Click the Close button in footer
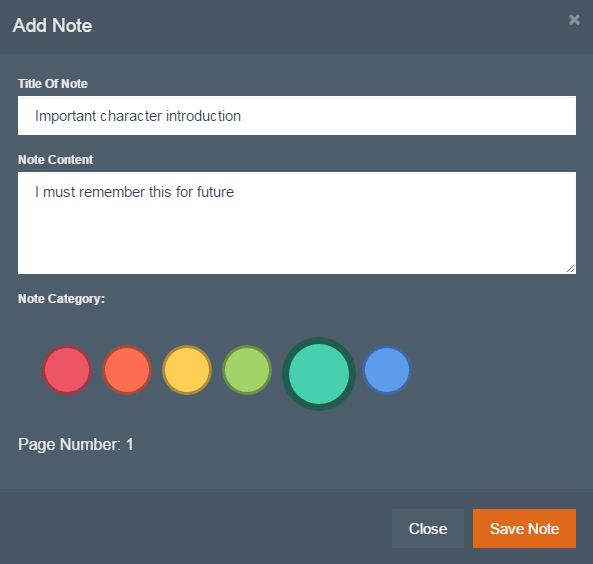Image resolution: width=593 pixels, height=564 pixels. coord(428,528)
